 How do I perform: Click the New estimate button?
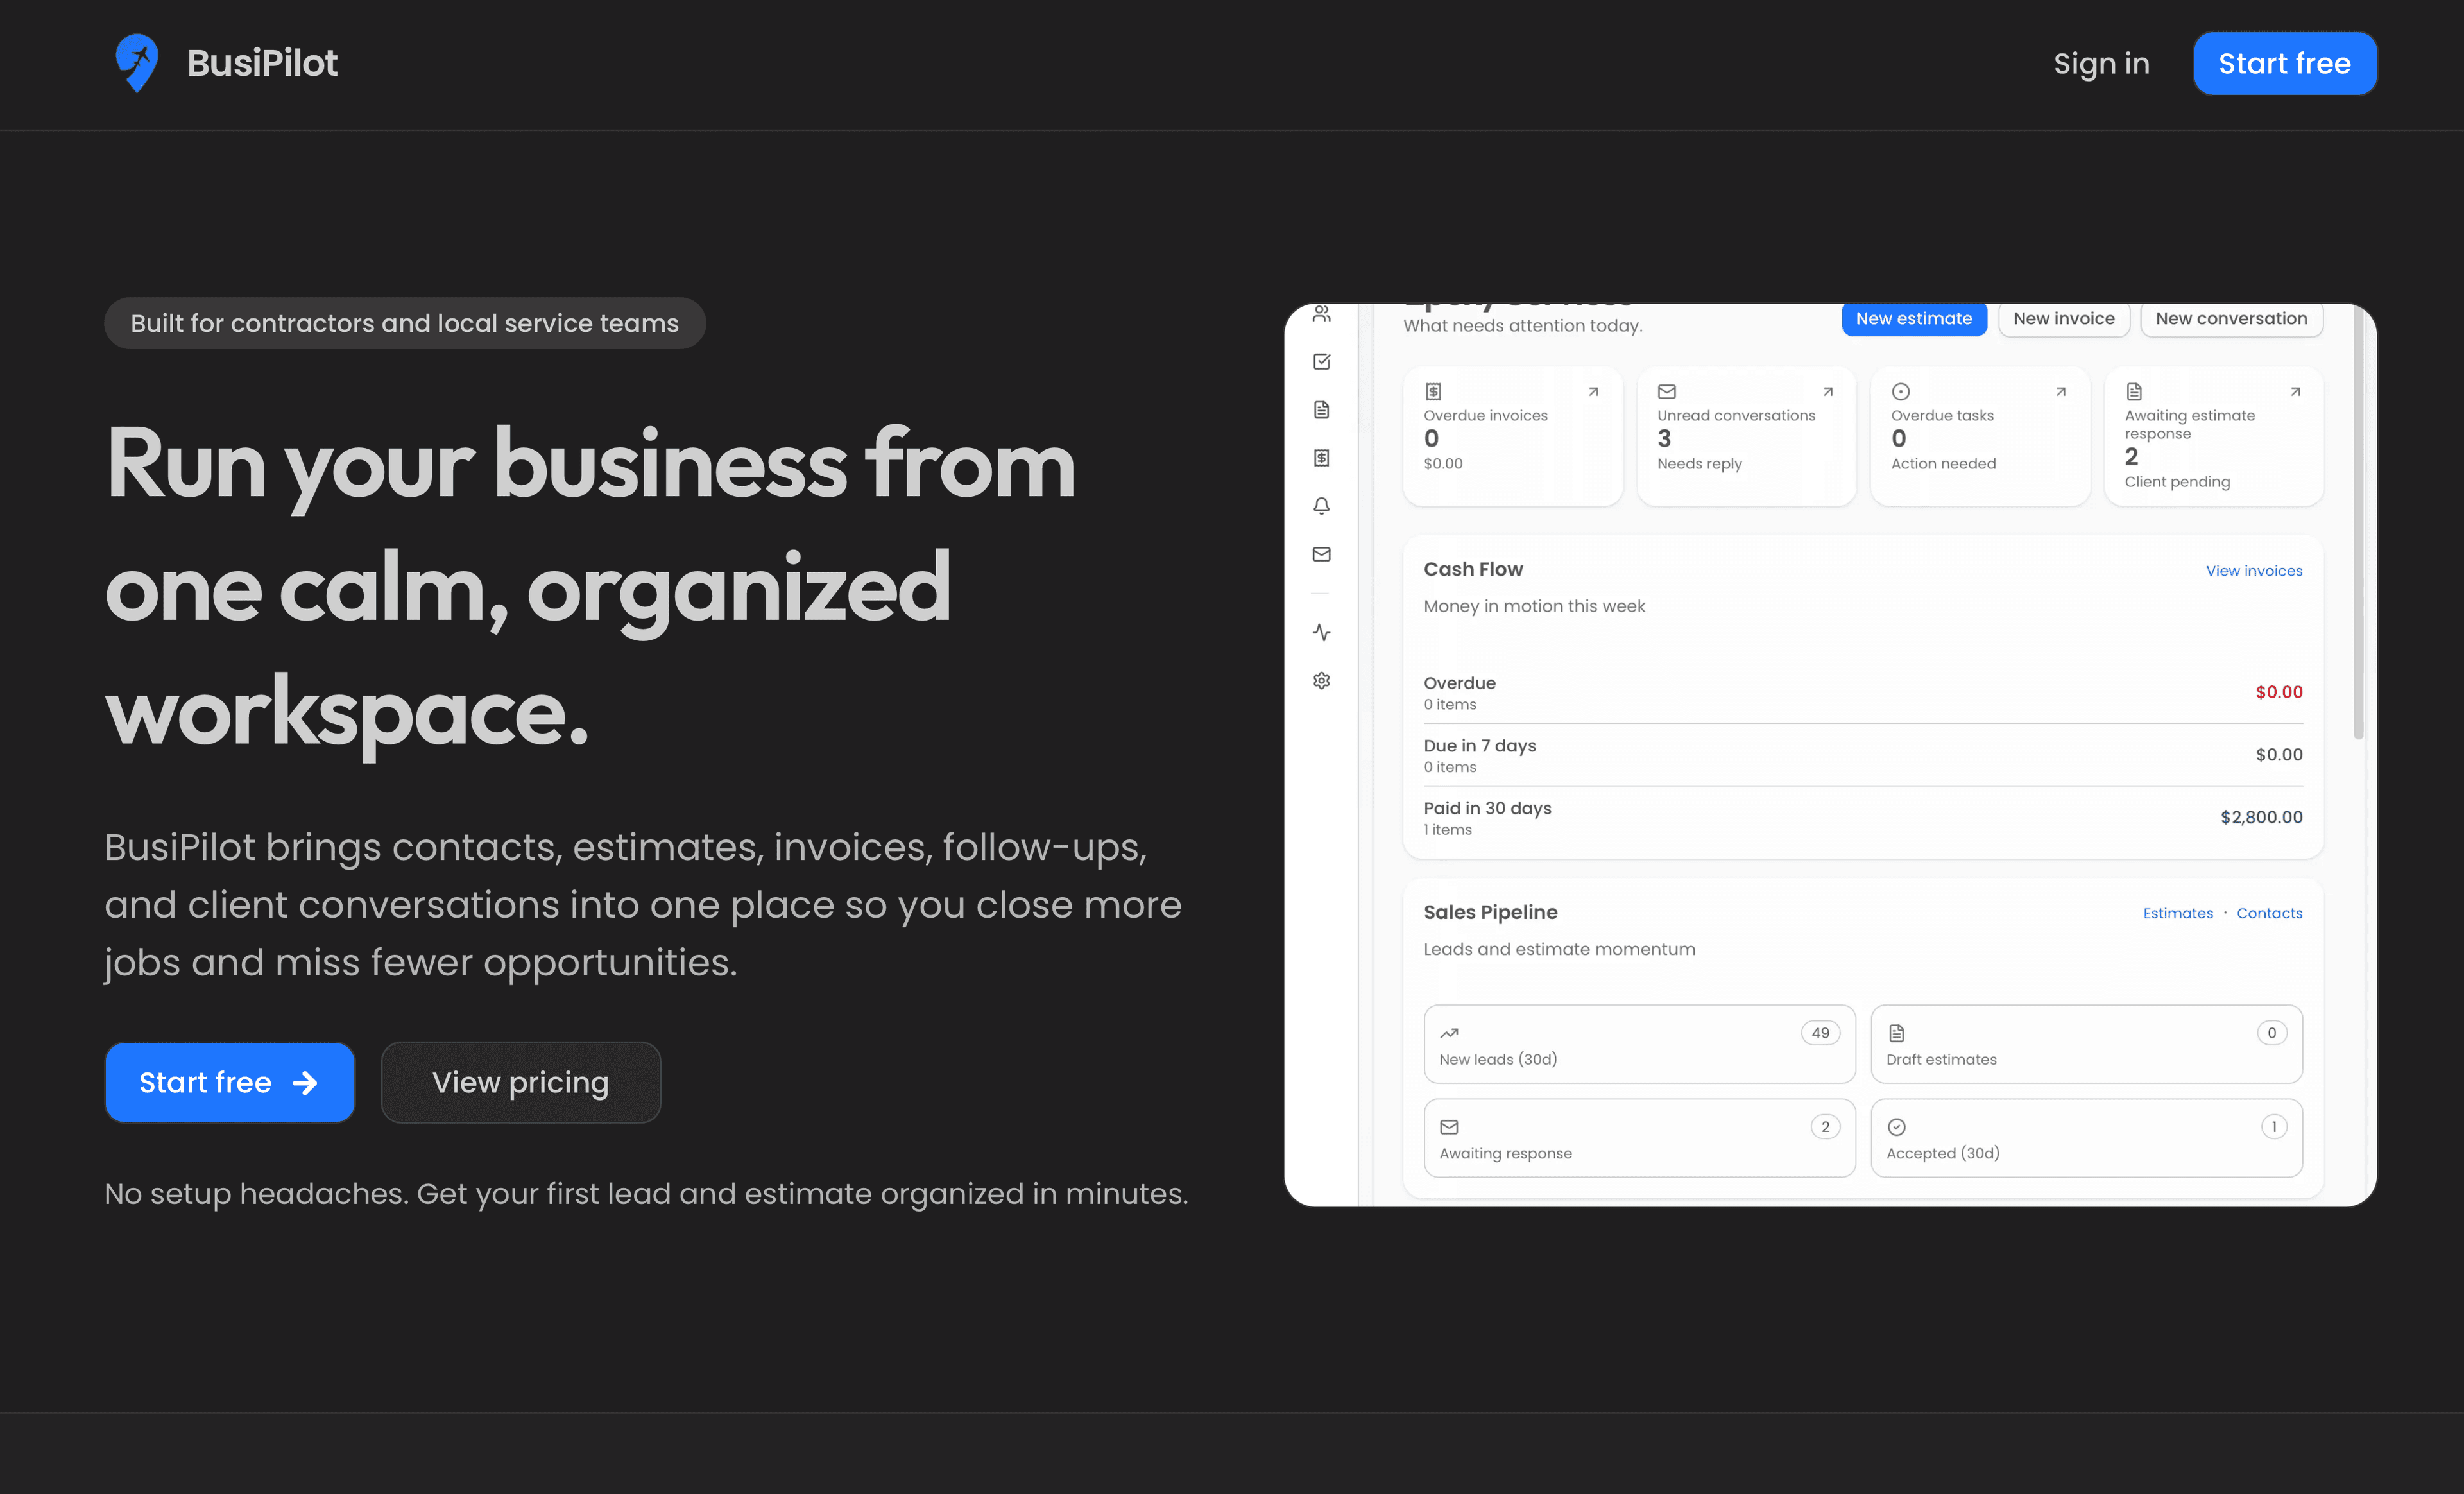tap(1914, 318)
